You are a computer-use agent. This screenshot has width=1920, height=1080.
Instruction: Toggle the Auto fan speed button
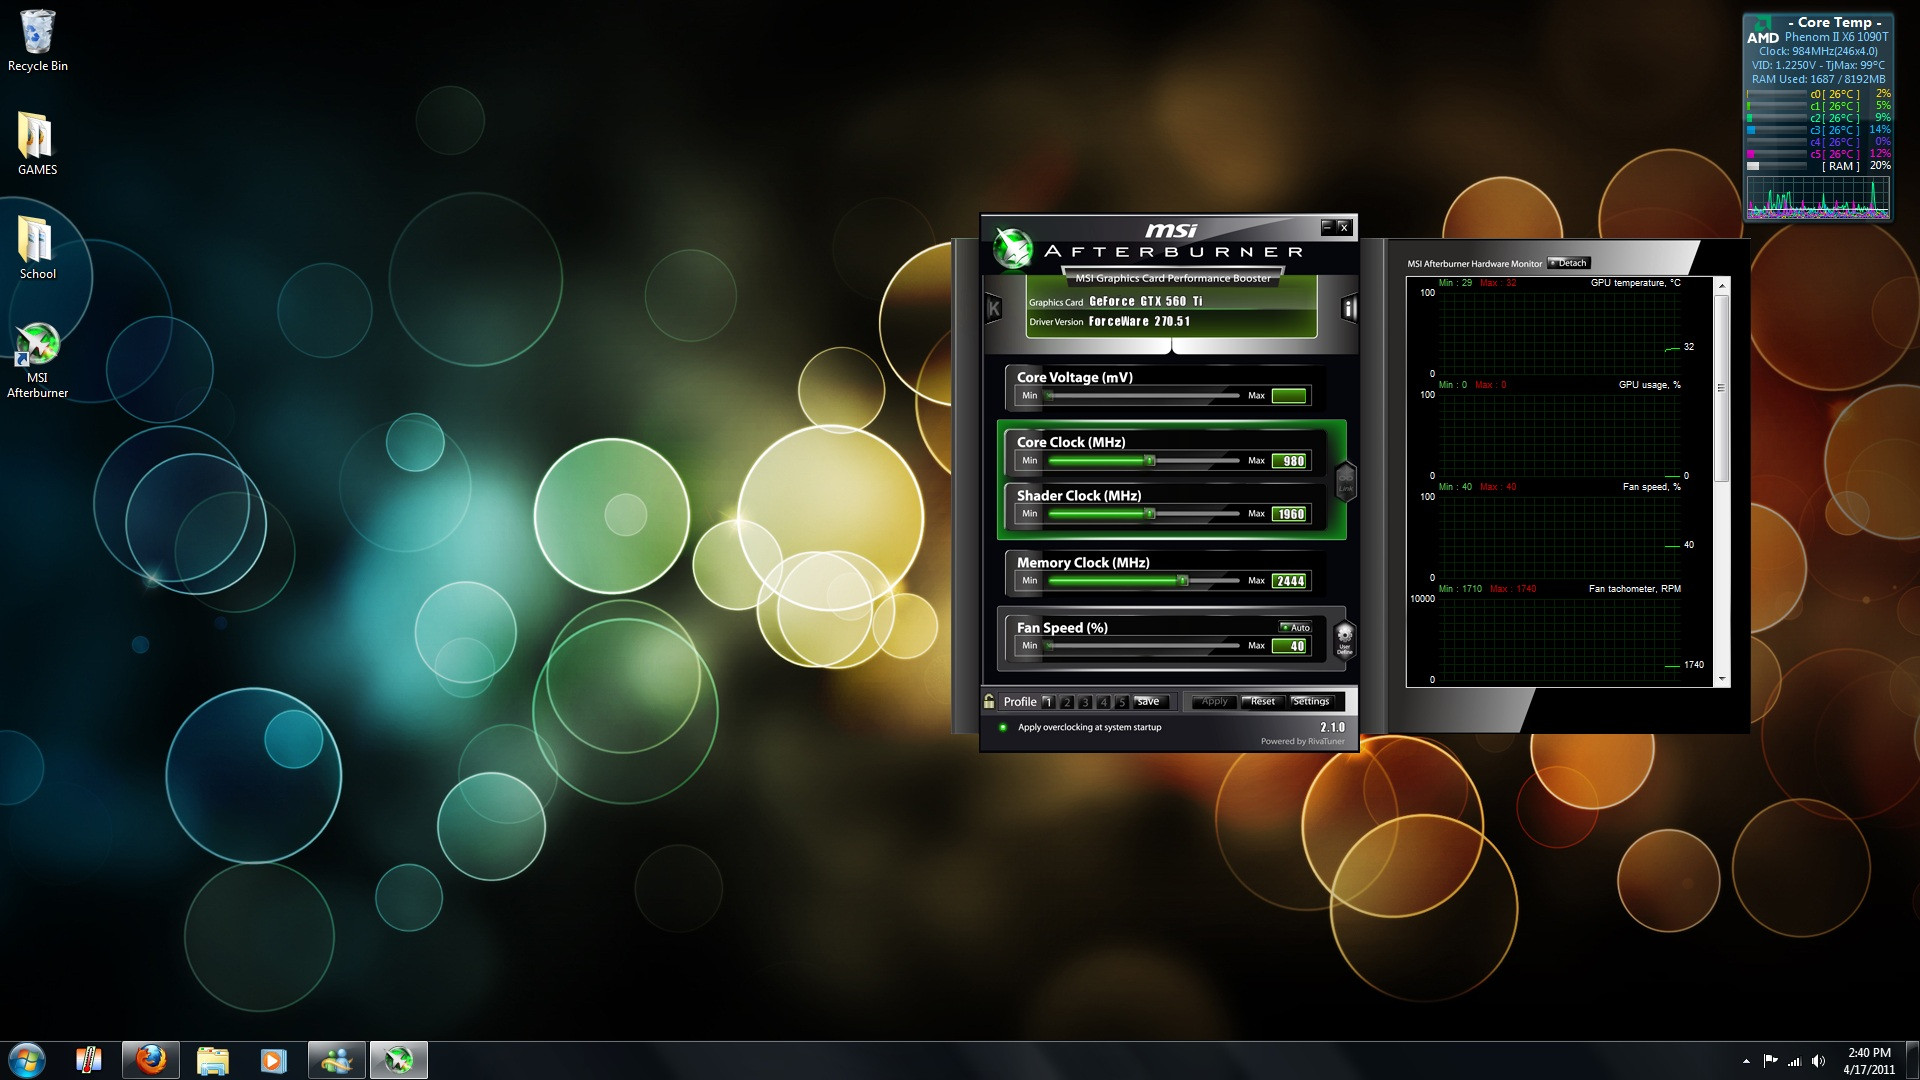point(1295,627)
